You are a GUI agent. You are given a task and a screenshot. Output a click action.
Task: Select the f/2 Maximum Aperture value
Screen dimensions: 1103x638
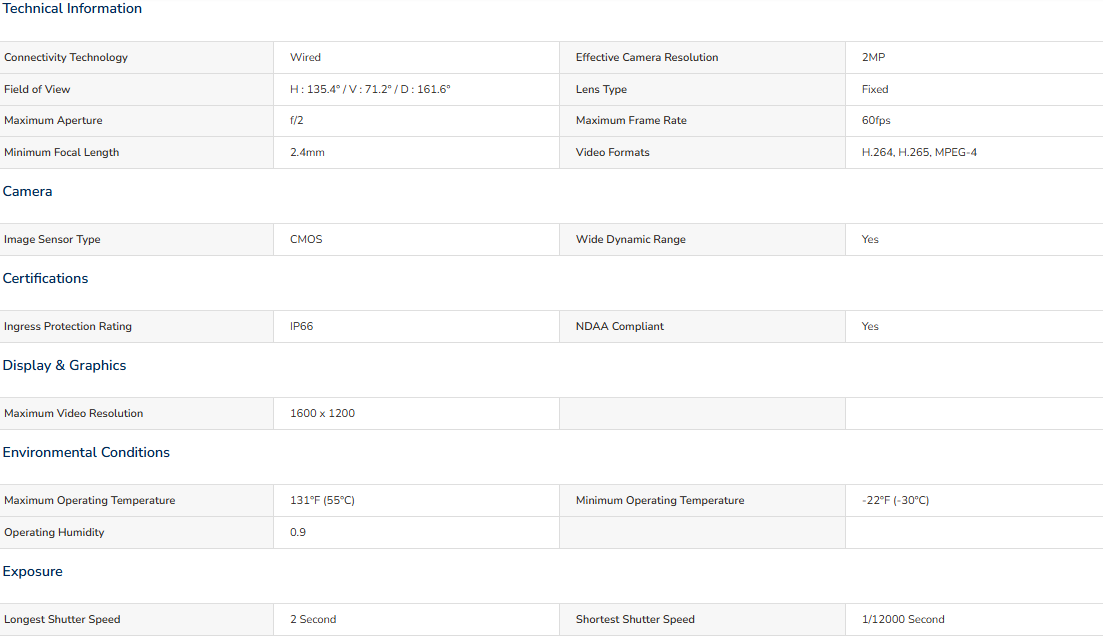pos(298,120)
